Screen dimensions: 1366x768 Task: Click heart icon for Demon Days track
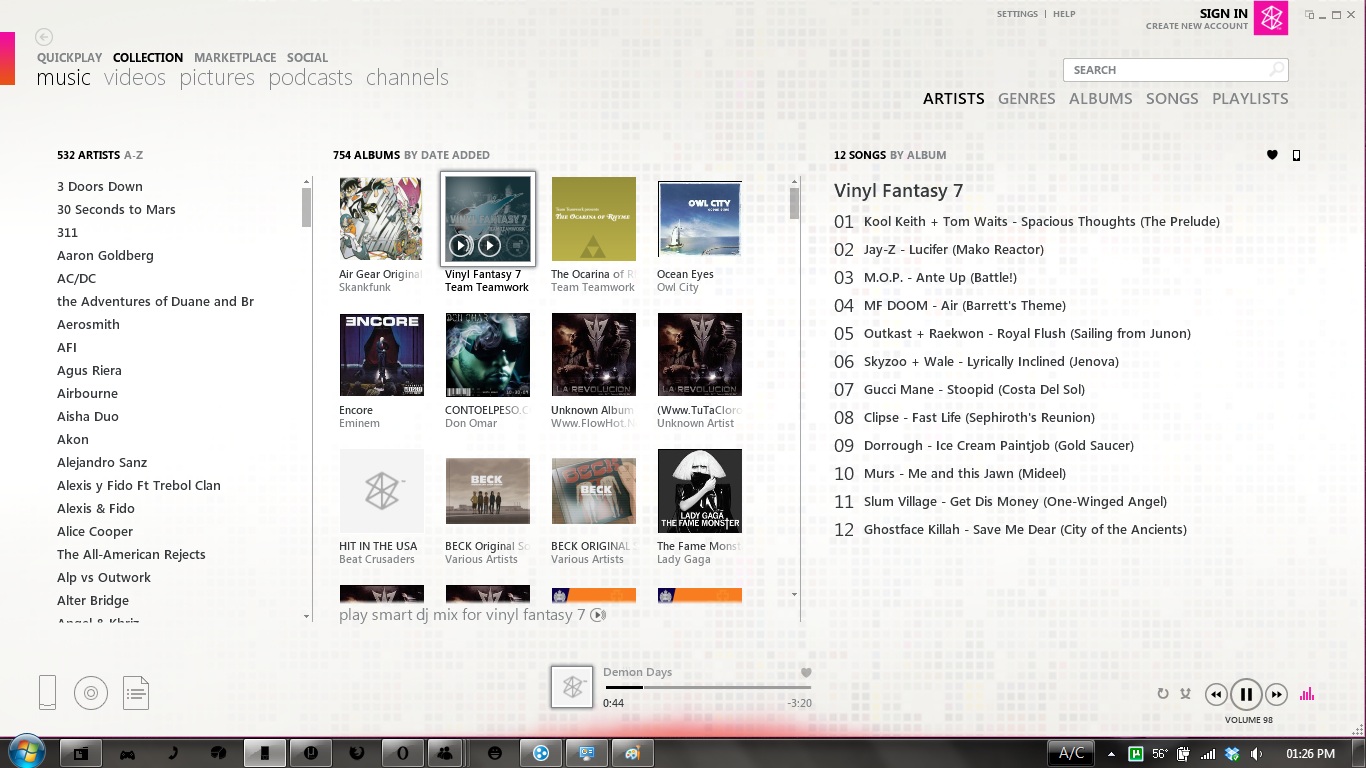(x=806, y=672)
